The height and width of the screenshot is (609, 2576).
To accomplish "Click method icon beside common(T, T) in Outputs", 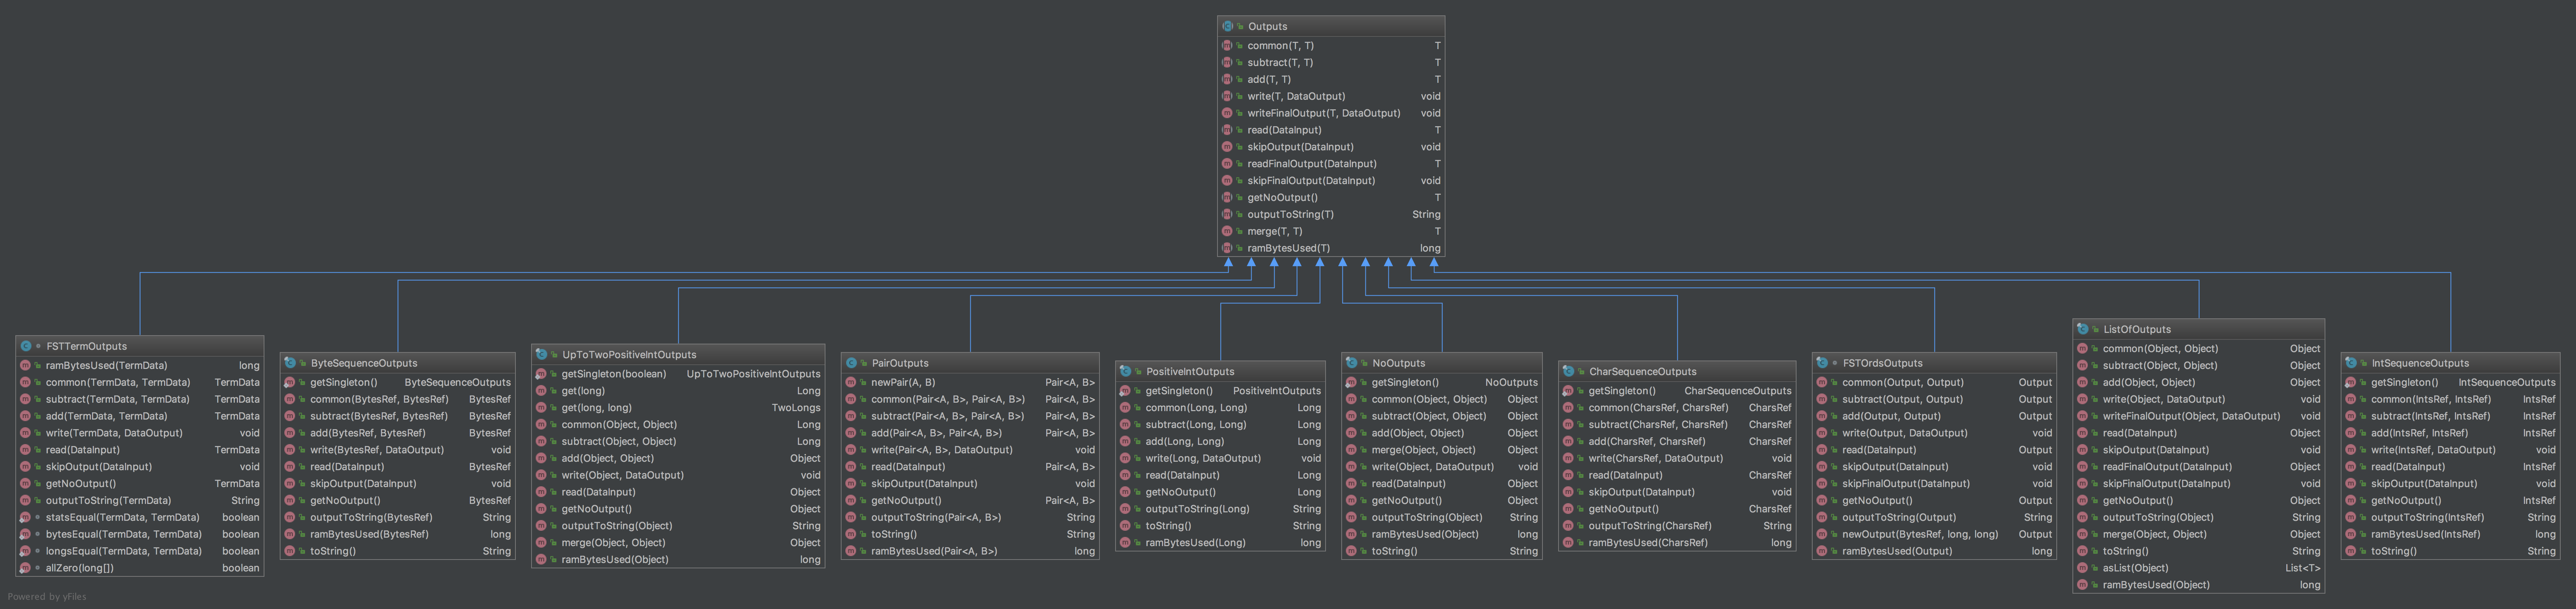I will (x=1227, y=46).
